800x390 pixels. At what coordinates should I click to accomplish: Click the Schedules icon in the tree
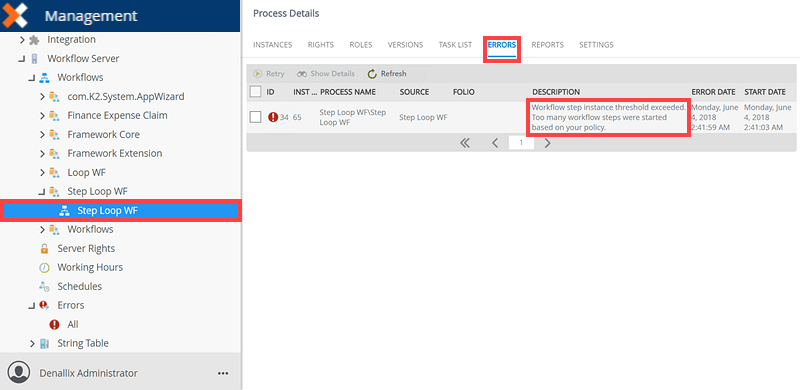coord(44,286)
